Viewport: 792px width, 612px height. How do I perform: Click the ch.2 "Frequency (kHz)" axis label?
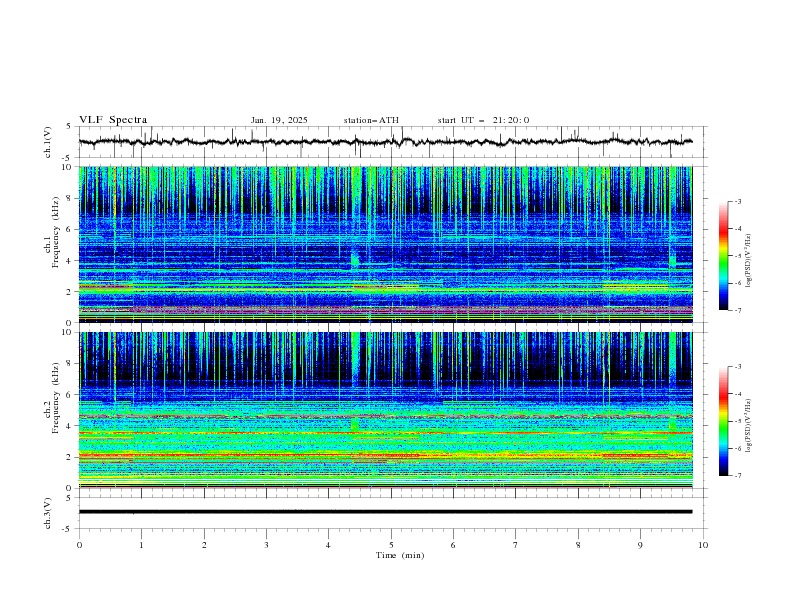57,398
